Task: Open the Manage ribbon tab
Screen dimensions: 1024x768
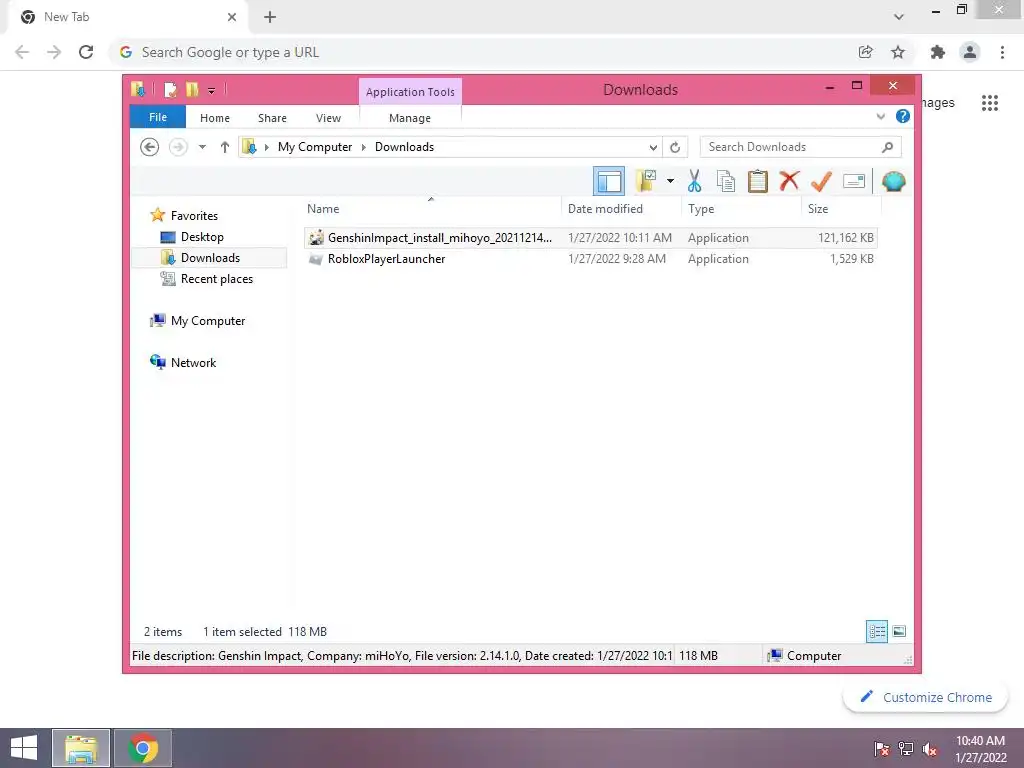Action: click(x=409, y=118)
